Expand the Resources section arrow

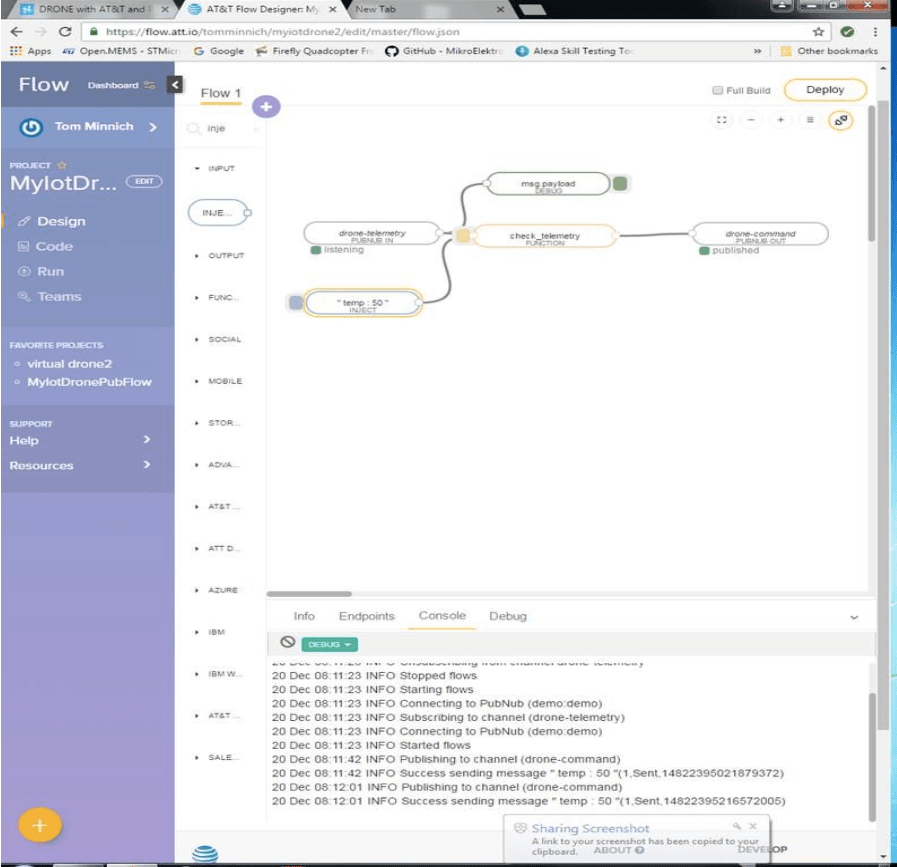pyautogui.click(x=146, y=464)
